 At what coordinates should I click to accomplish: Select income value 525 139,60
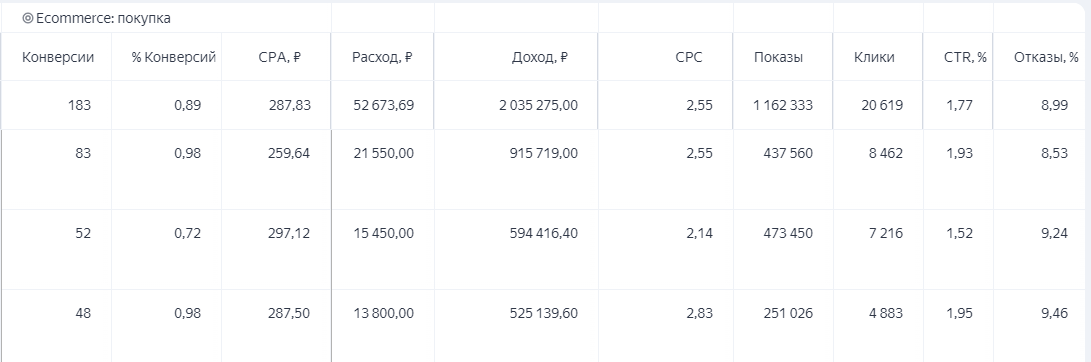tap(543, 314)
